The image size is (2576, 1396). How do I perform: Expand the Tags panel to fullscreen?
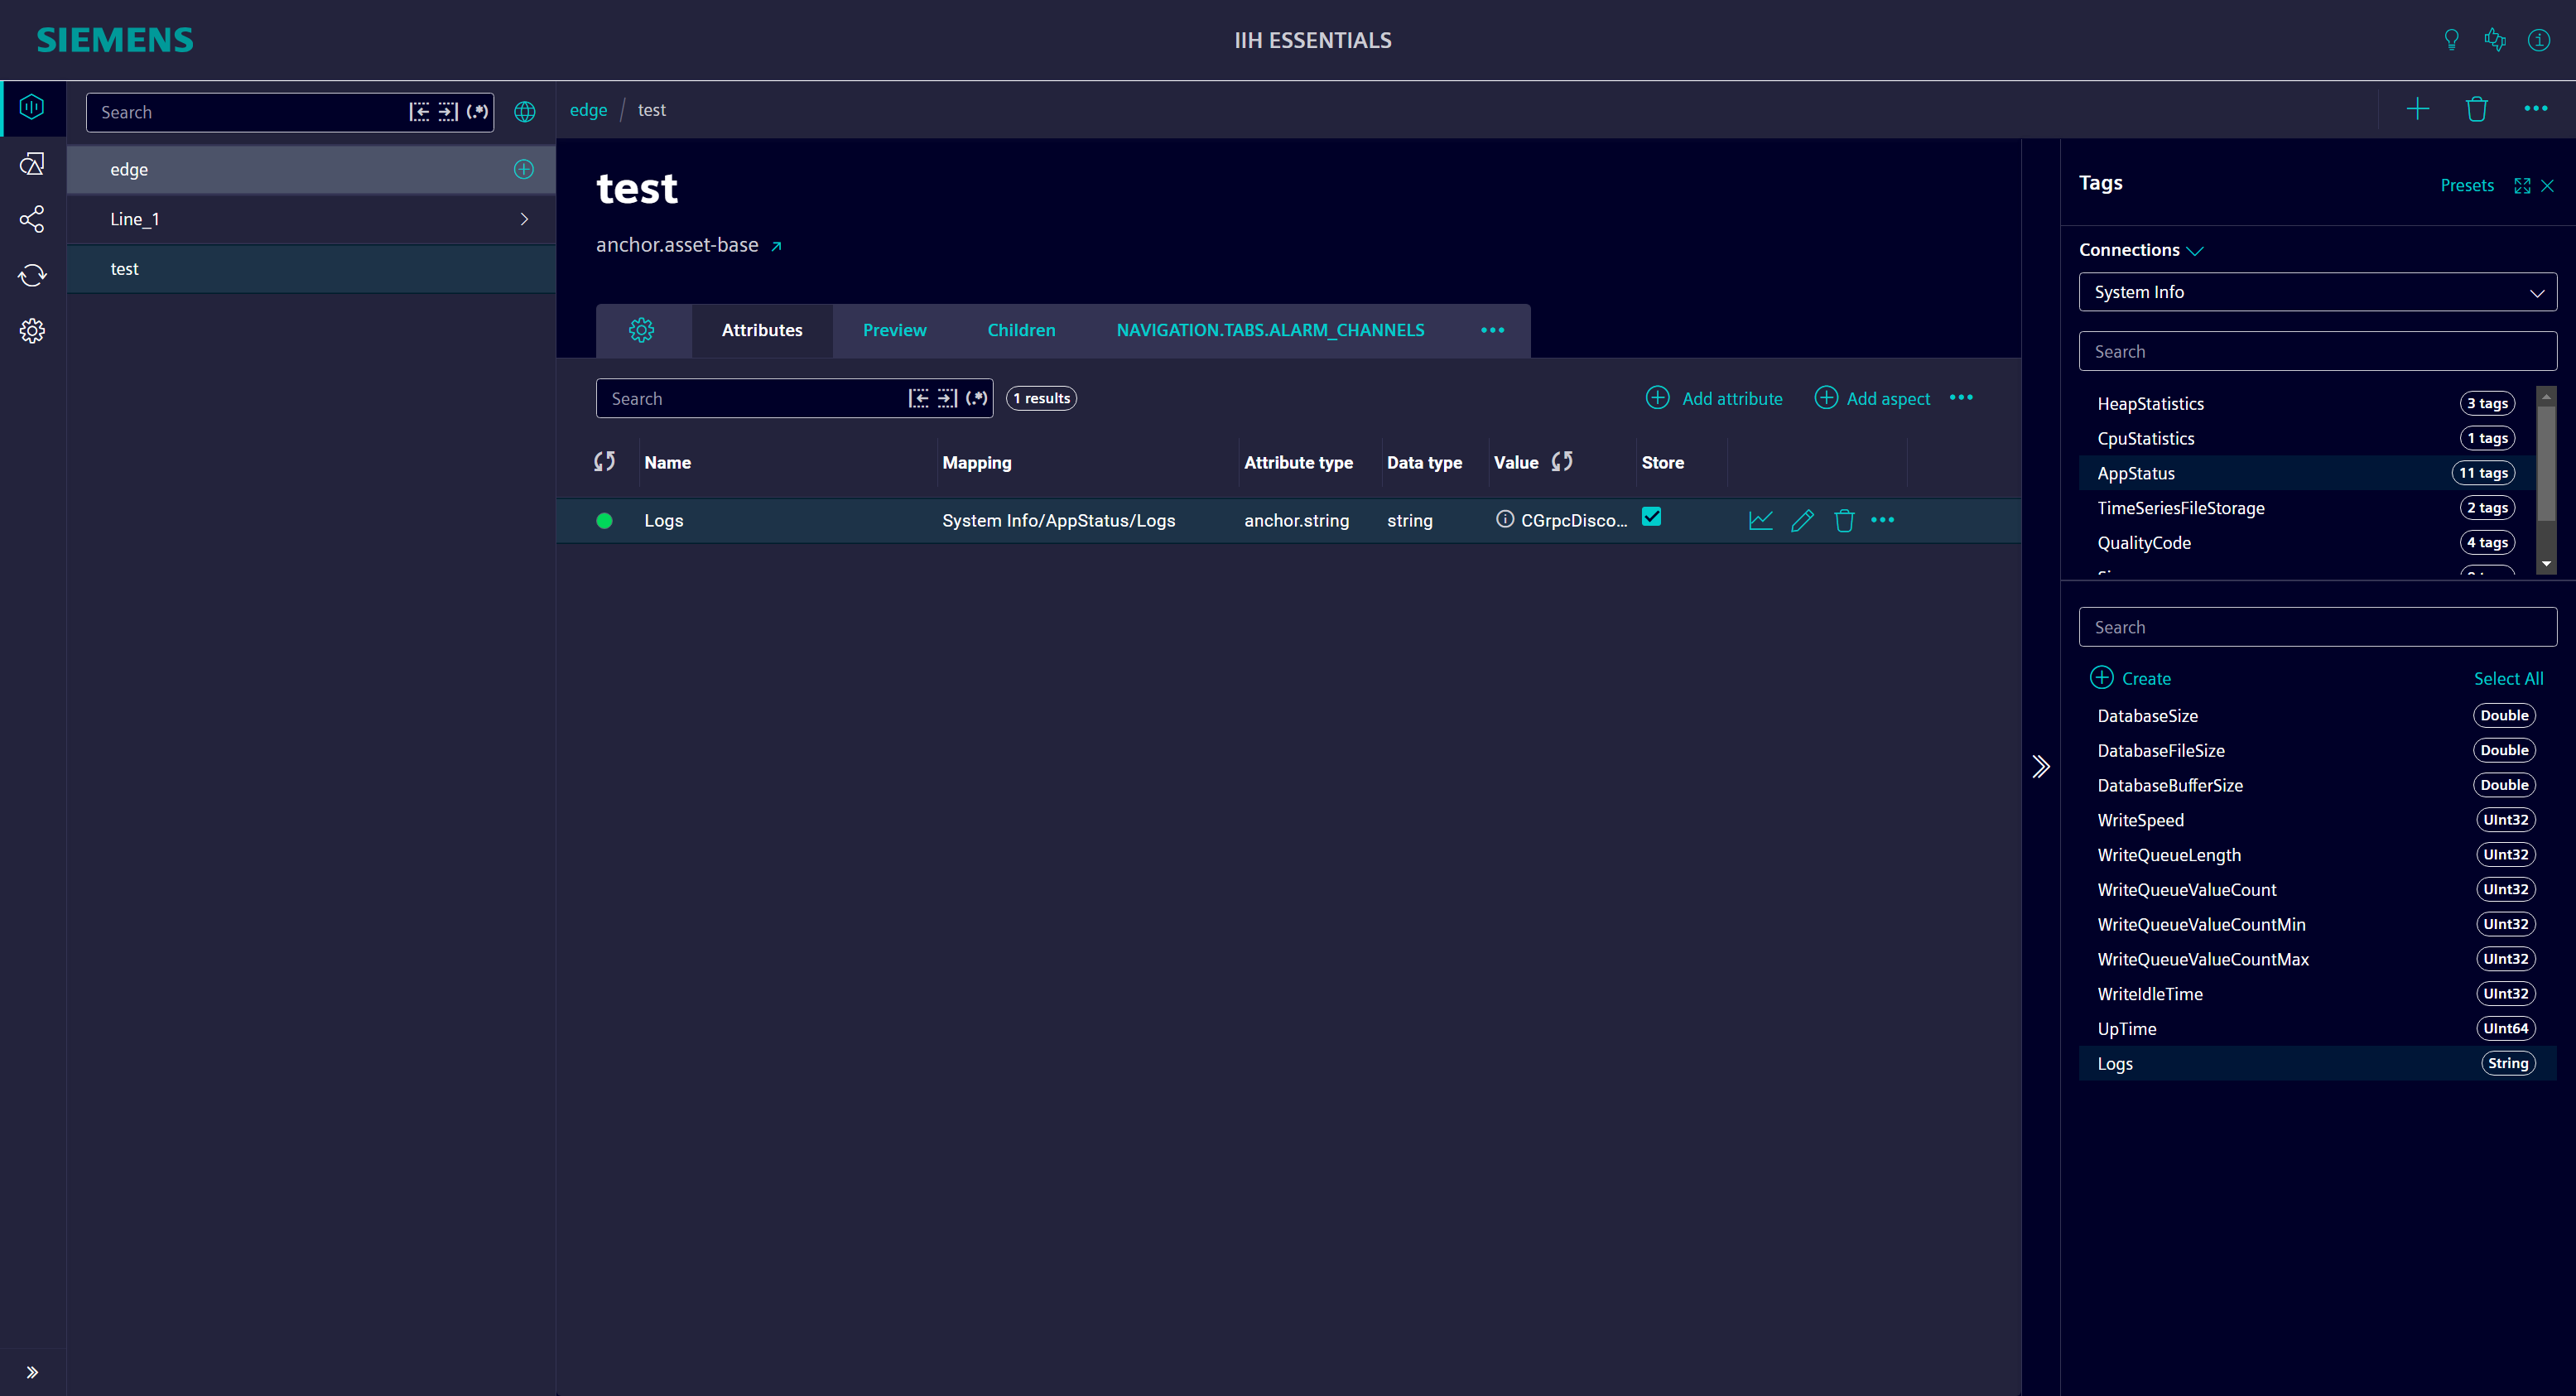point(2522,186)
